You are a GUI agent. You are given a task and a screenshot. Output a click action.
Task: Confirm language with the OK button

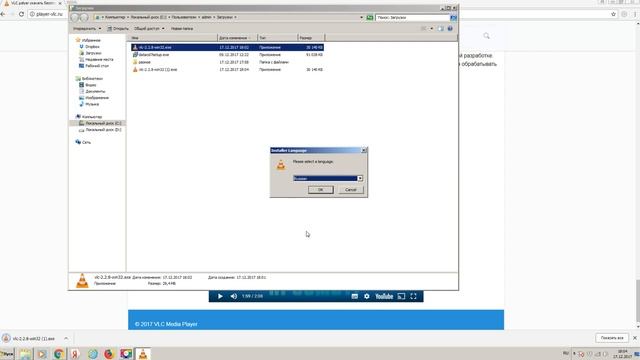[x=320, y=190]
